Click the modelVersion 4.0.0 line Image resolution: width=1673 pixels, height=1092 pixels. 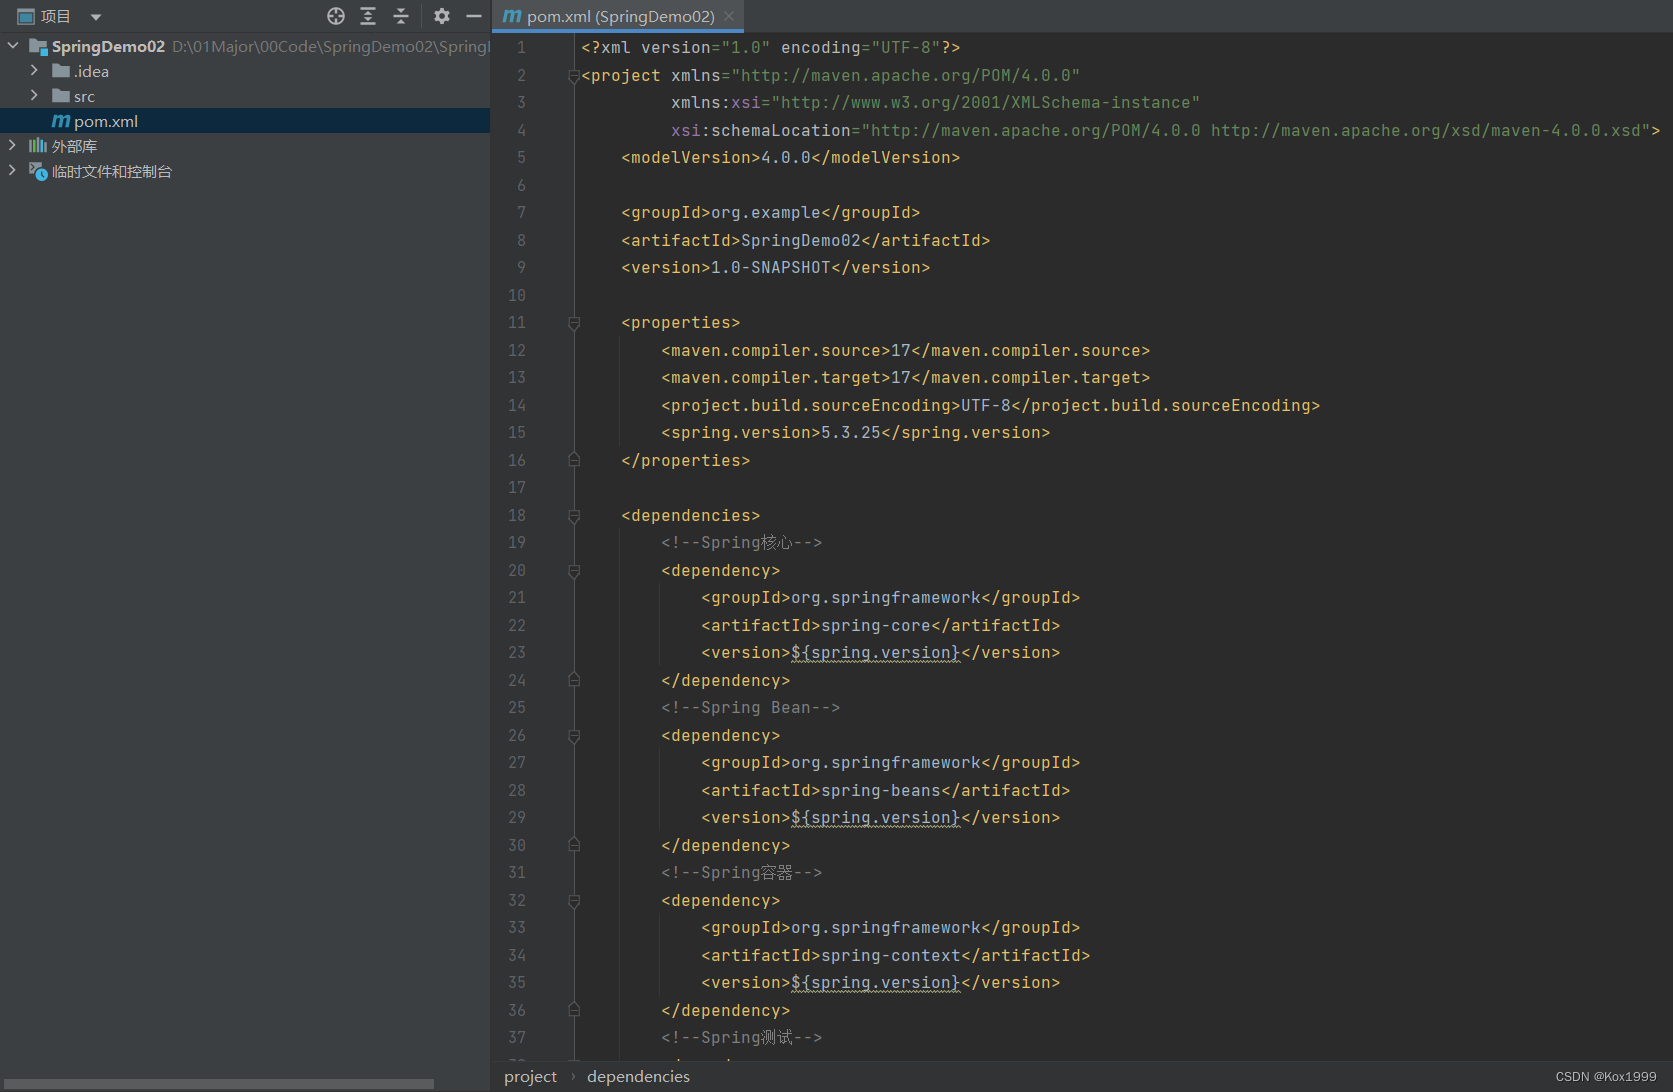click(x=790, y=157)
